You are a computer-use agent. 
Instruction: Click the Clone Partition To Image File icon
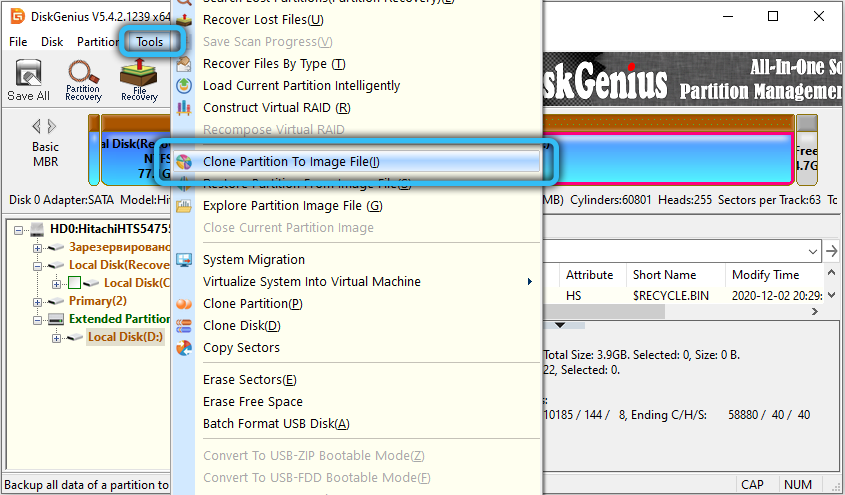coord(184,162)
